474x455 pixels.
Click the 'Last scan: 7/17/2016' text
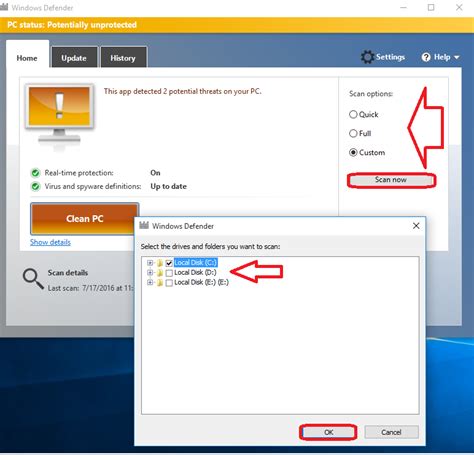(x=90, y=288)
